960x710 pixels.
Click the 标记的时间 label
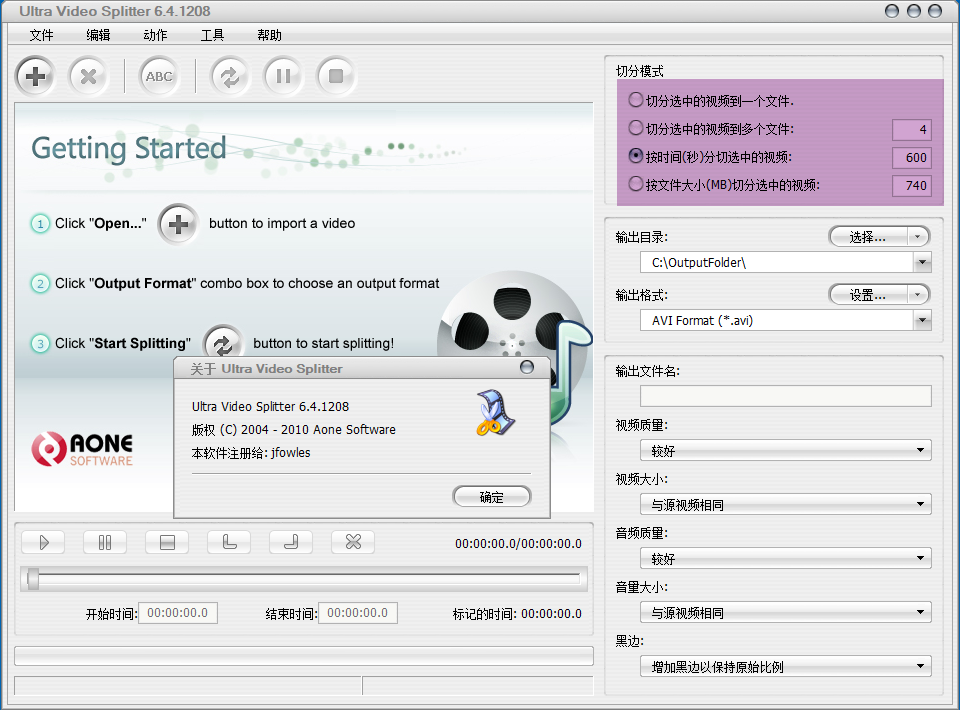[485, 614]
